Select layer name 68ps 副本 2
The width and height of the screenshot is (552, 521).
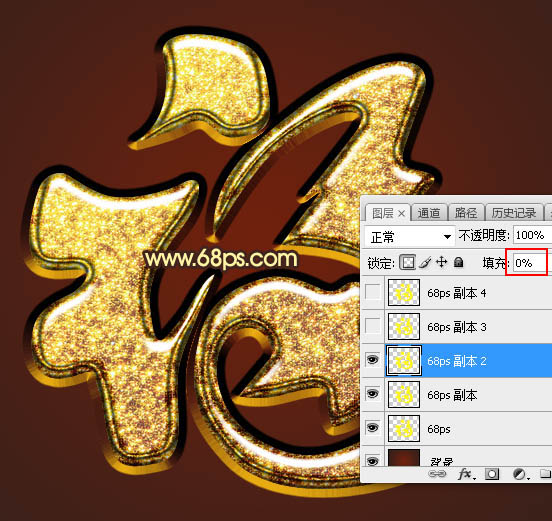click(x=457, y=361)
